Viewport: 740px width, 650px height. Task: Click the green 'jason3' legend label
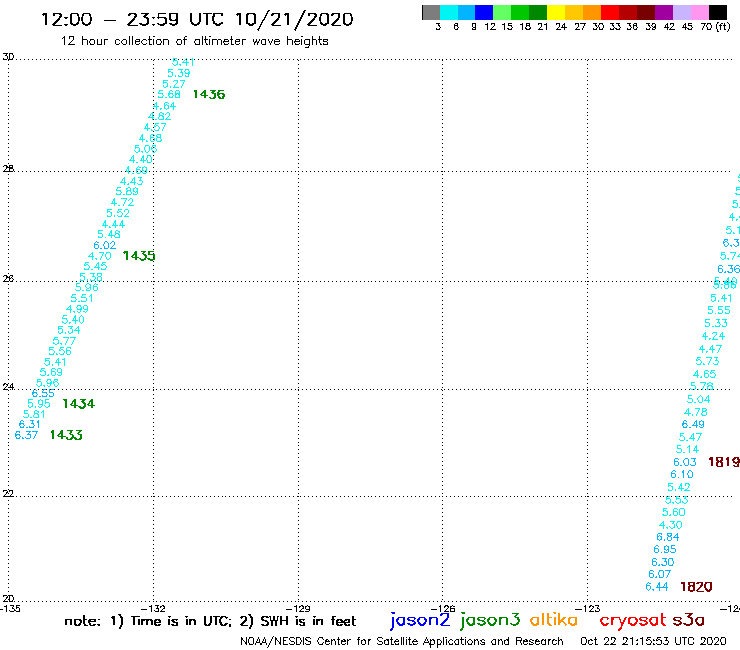(490, 620)
